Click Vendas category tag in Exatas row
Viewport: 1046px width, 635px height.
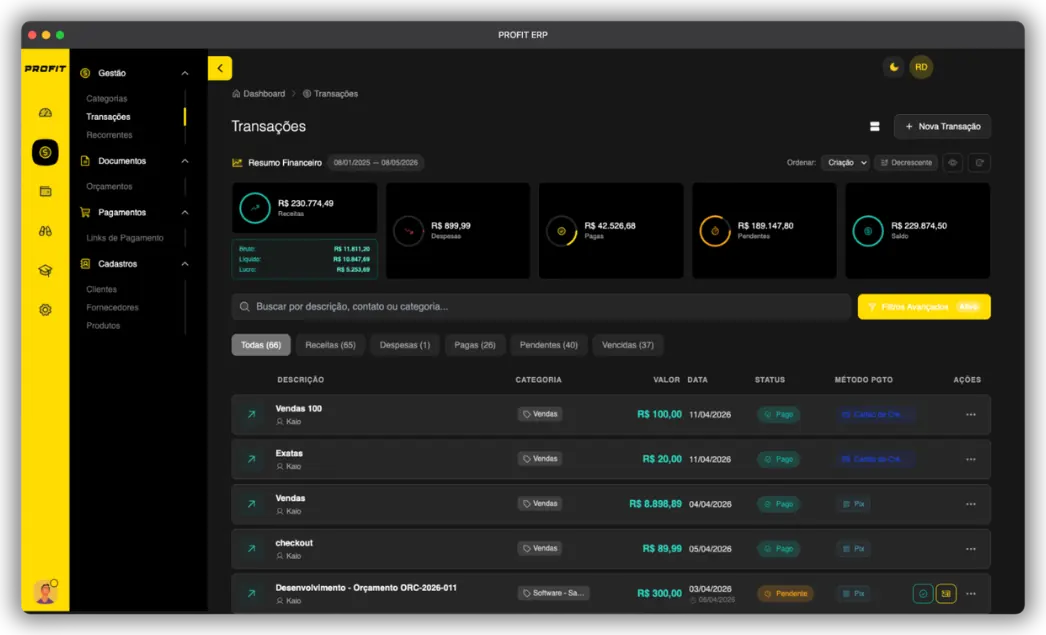[540, 459]
